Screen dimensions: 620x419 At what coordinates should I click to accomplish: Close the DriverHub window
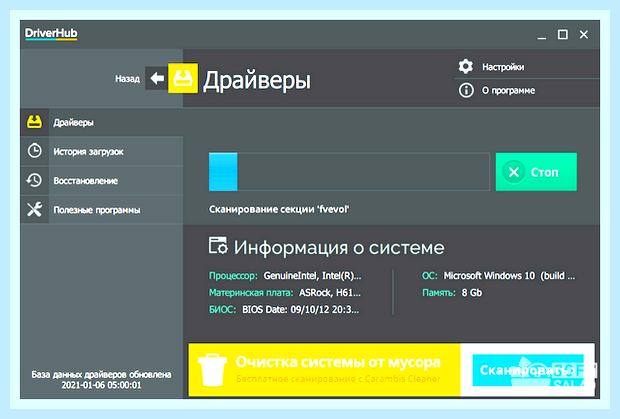(584, 34)
